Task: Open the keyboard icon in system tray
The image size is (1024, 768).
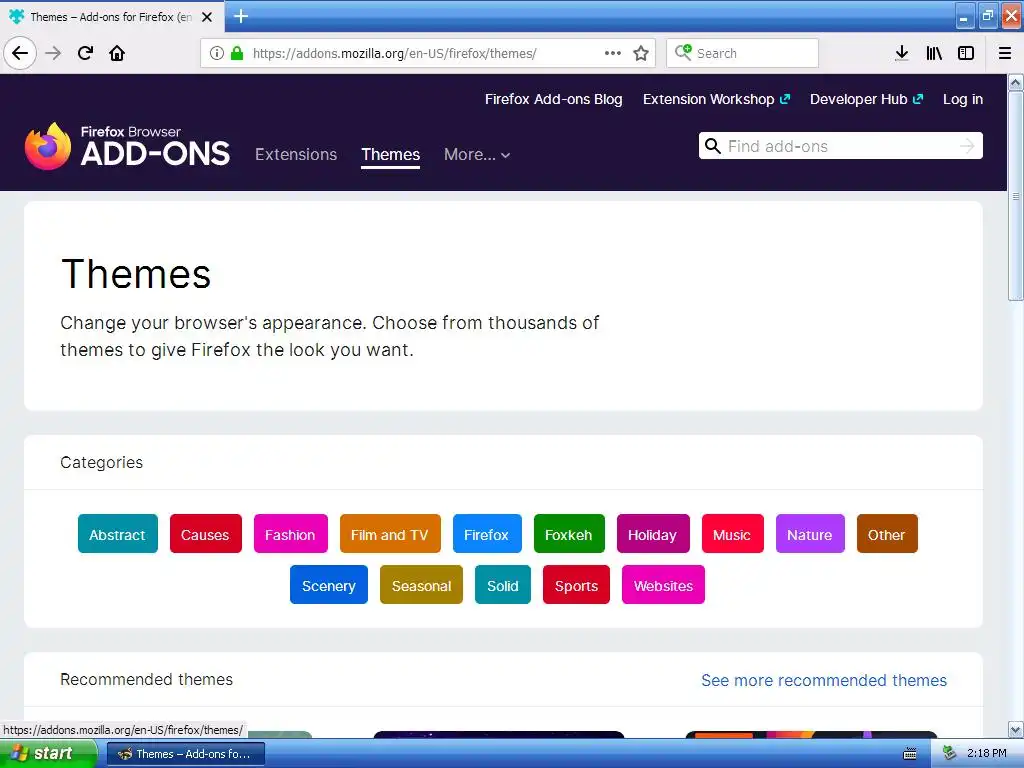Action: [910, 754]
